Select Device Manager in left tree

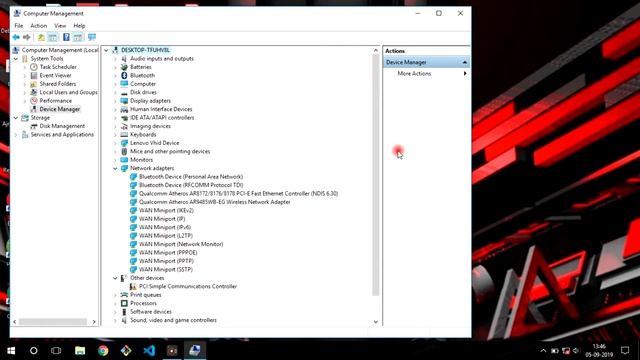click(x=60, y=109)
